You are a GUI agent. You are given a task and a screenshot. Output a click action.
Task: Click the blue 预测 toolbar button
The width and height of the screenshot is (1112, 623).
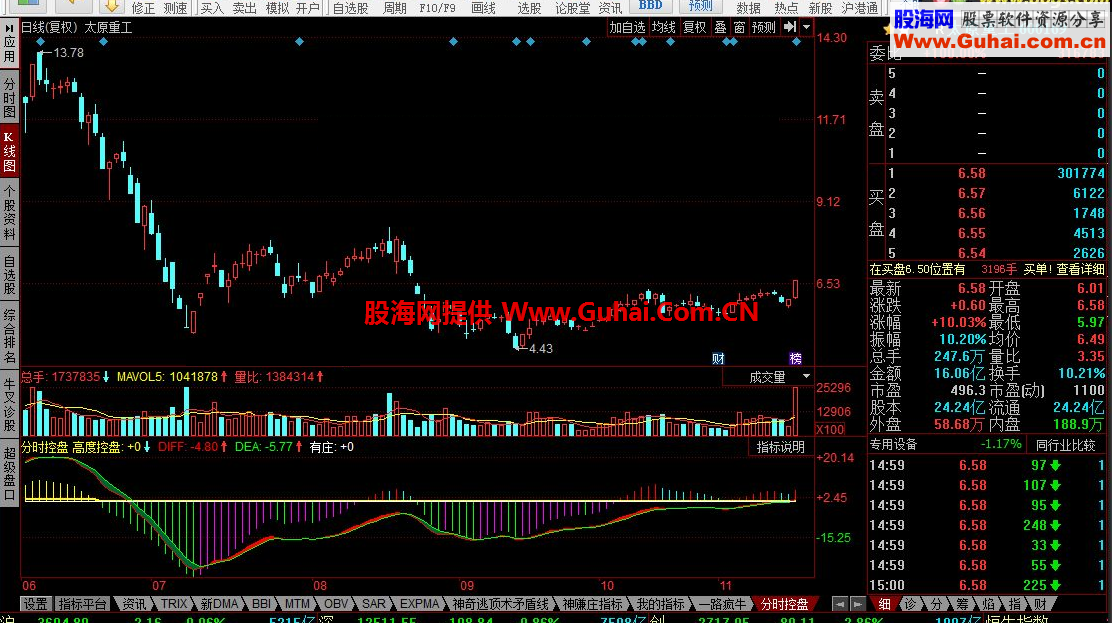[x=700, y=6]
